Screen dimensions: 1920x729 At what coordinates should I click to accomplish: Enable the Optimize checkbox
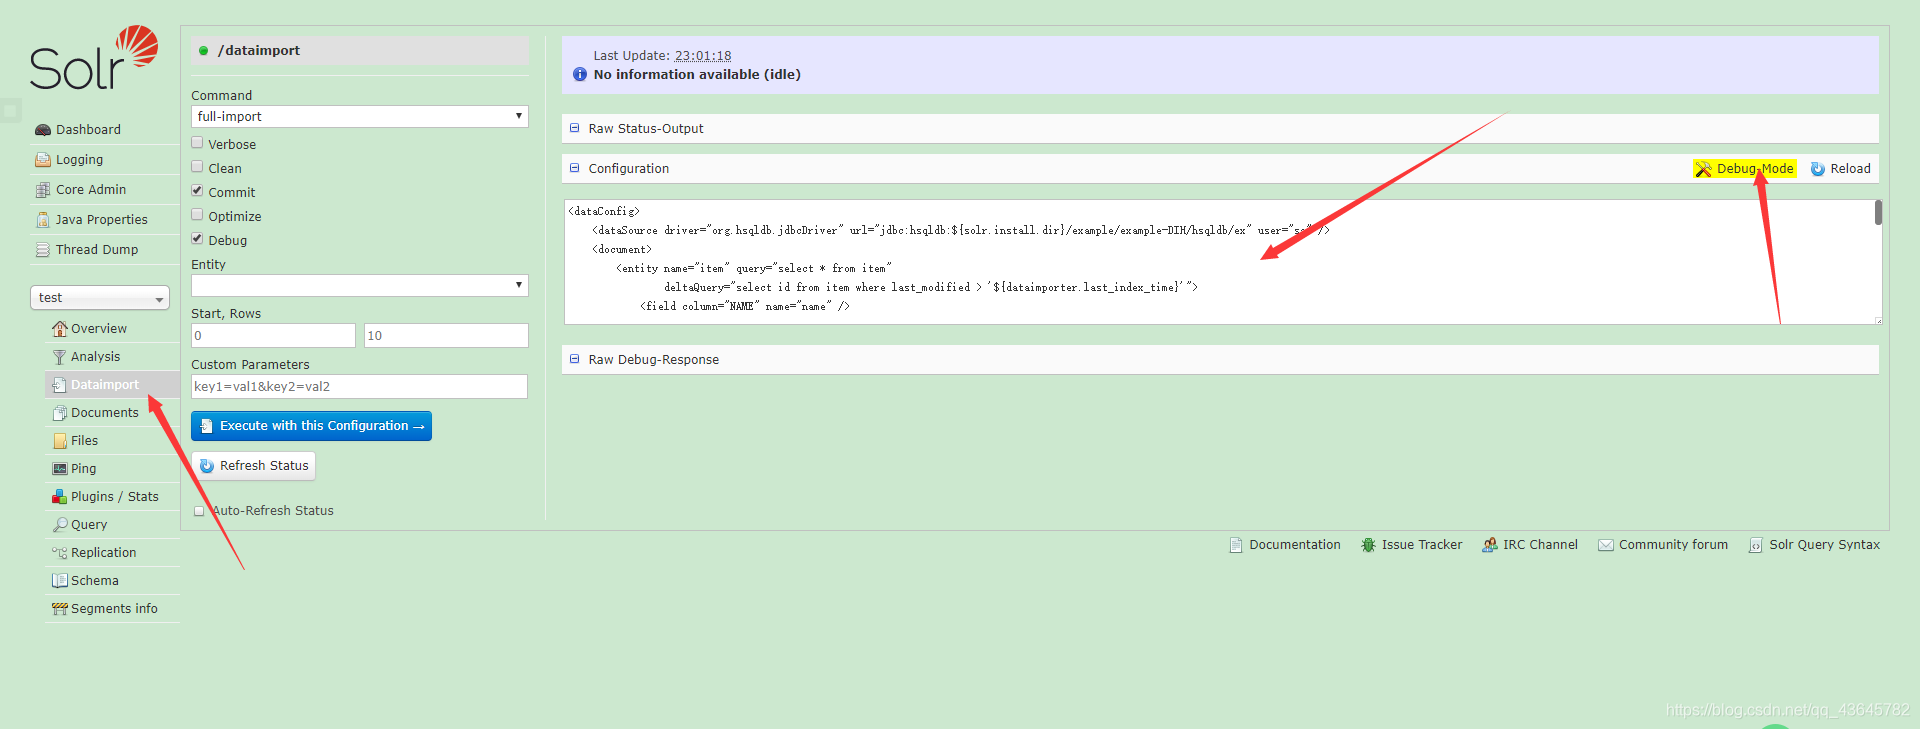(x=197, y=215)
